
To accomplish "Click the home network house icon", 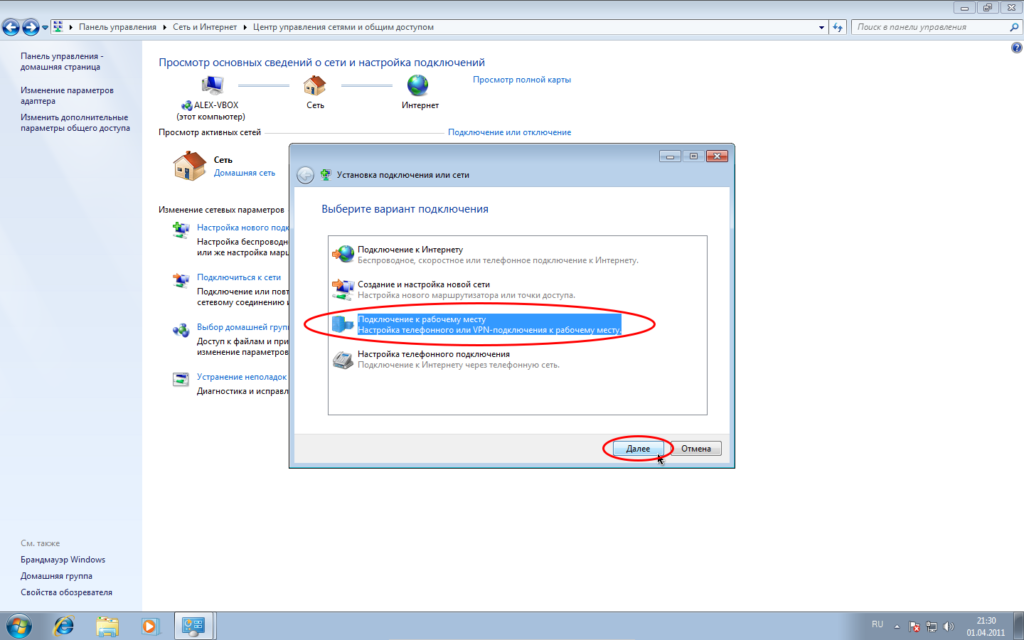I will pos(189,165).
